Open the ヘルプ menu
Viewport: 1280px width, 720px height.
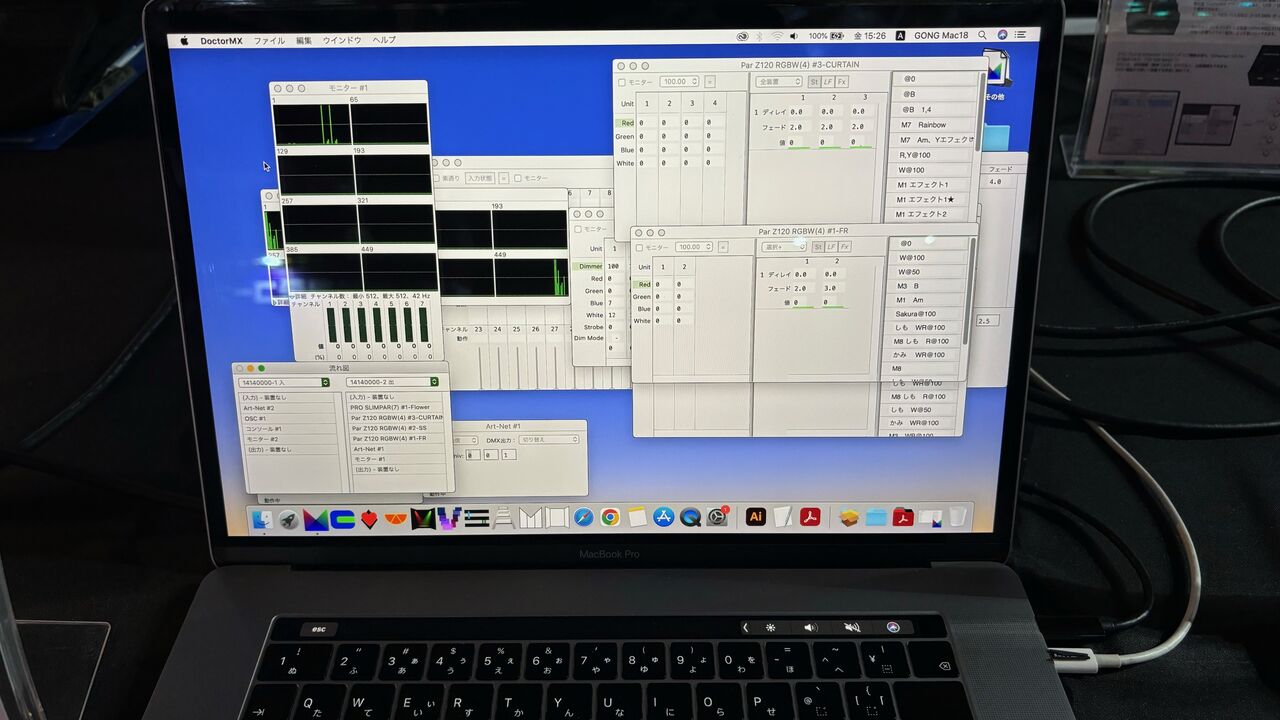[x=384, y=40]
